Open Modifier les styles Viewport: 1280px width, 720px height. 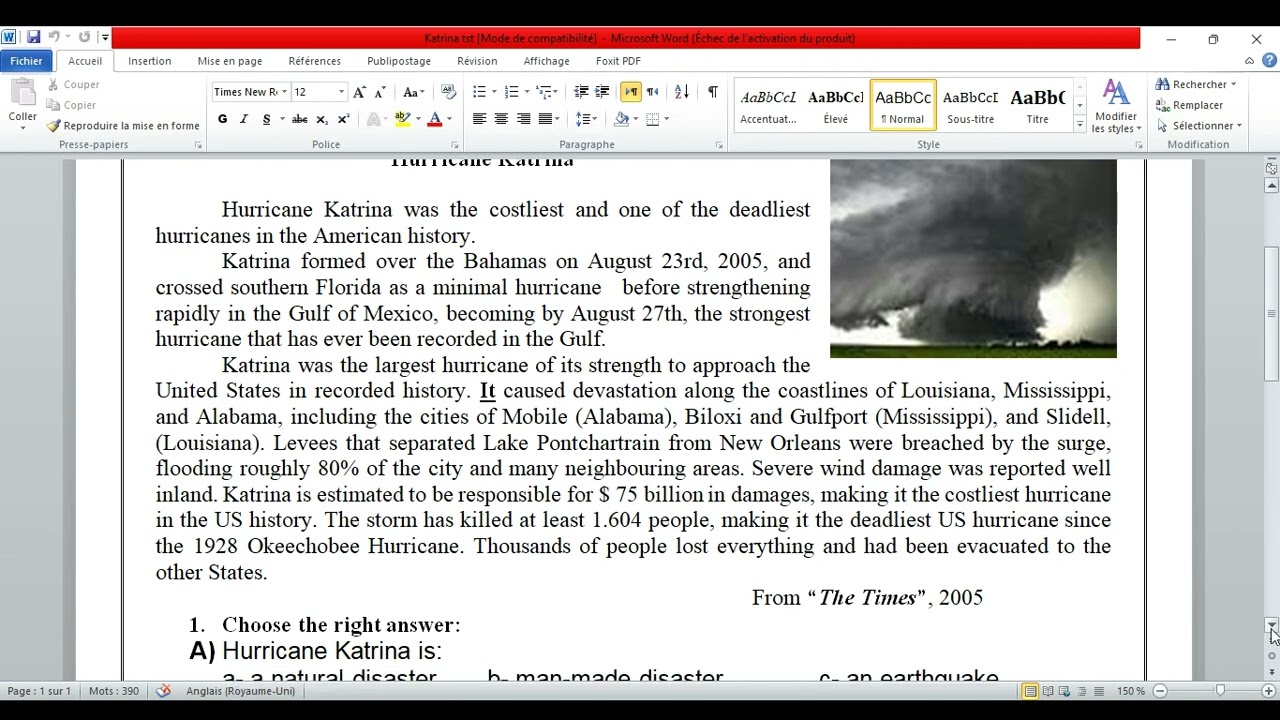(1116, 107)
